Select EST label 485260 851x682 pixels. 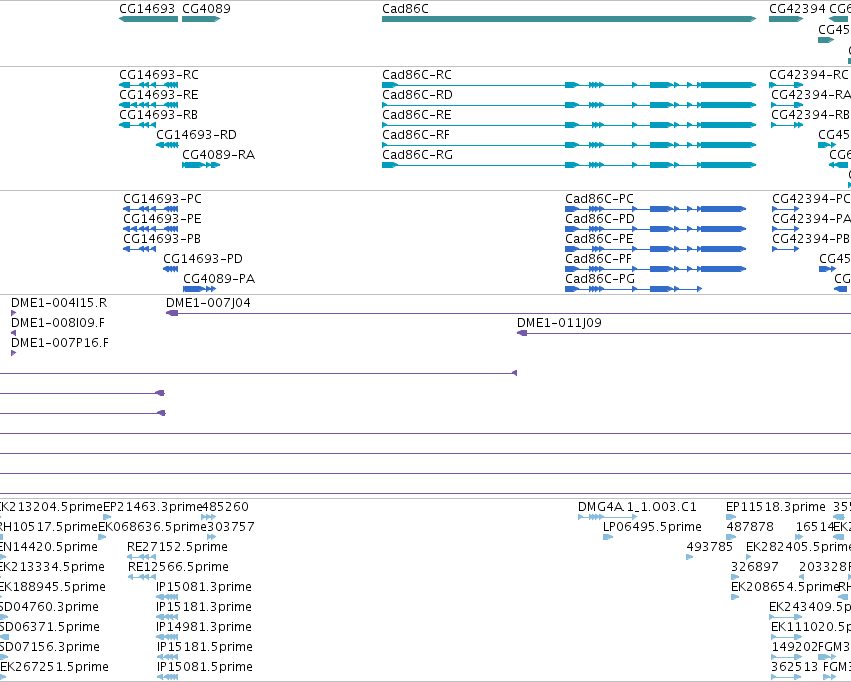[225, 507]
